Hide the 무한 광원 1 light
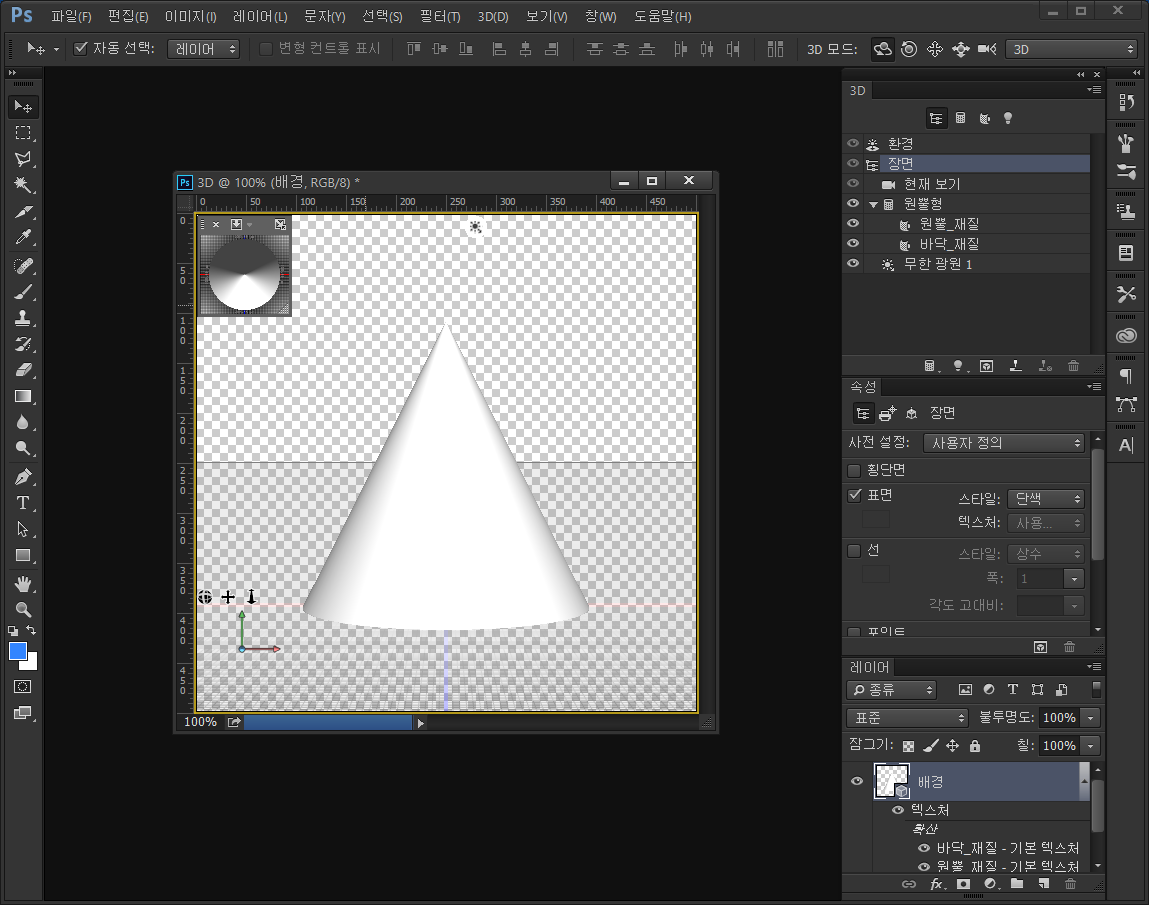1149x905 pixels. 853,264
